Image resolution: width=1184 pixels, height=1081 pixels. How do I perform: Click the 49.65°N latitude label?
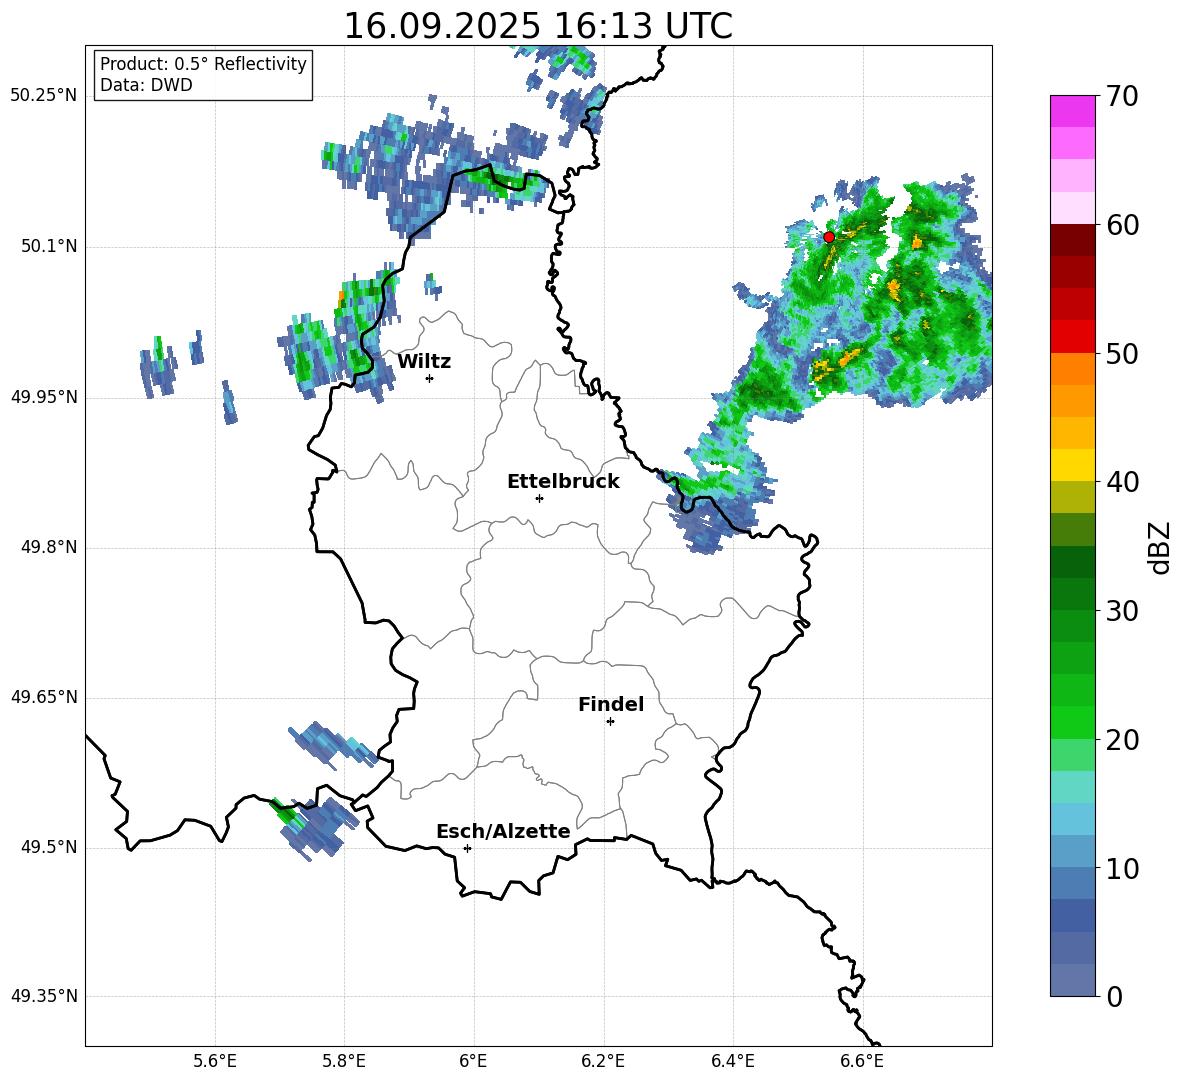click(44, 697)
